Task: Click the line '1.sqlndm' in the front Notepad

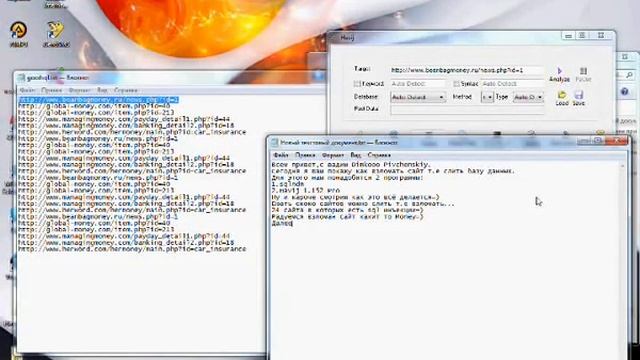Action: coord(288,184)
